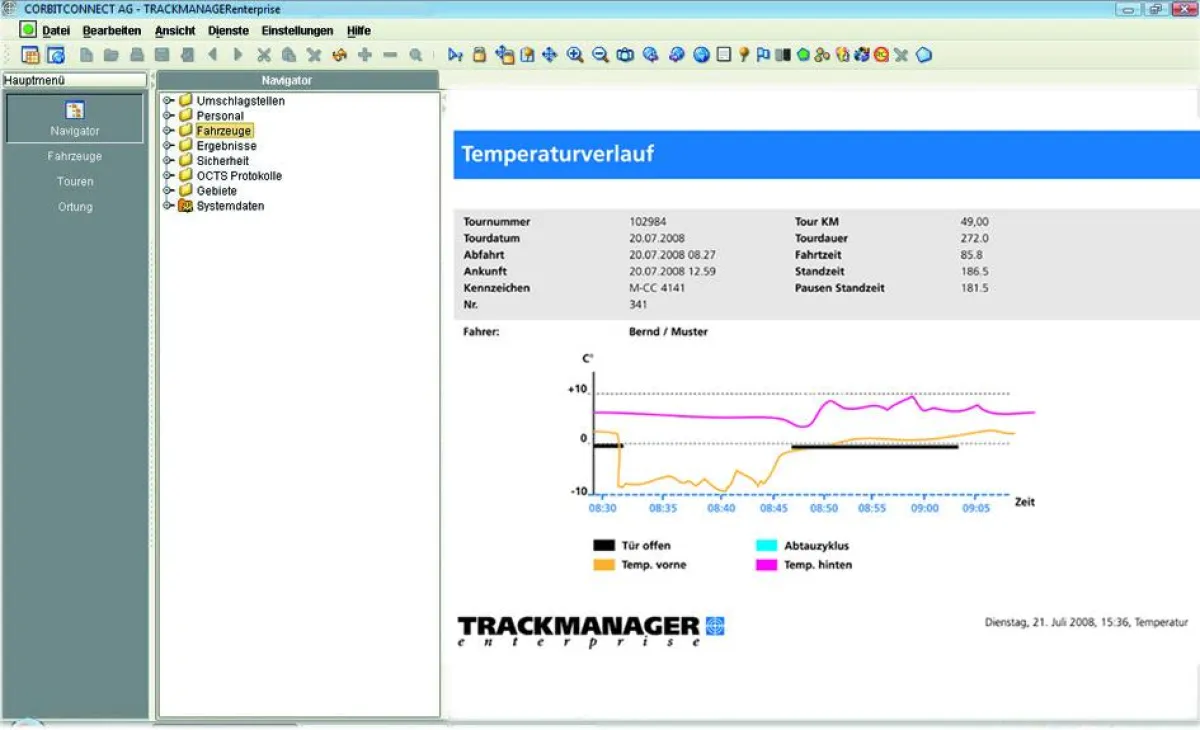Click the calendar table icon in toolbar
The height and width of the screenshot is (730, 1200).
[30, 55]
